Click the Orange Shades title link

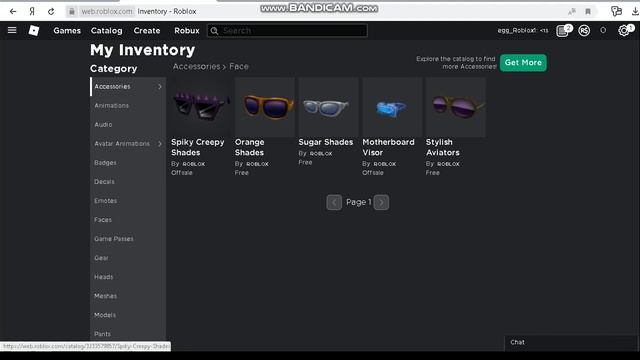(x=249, y=147)
